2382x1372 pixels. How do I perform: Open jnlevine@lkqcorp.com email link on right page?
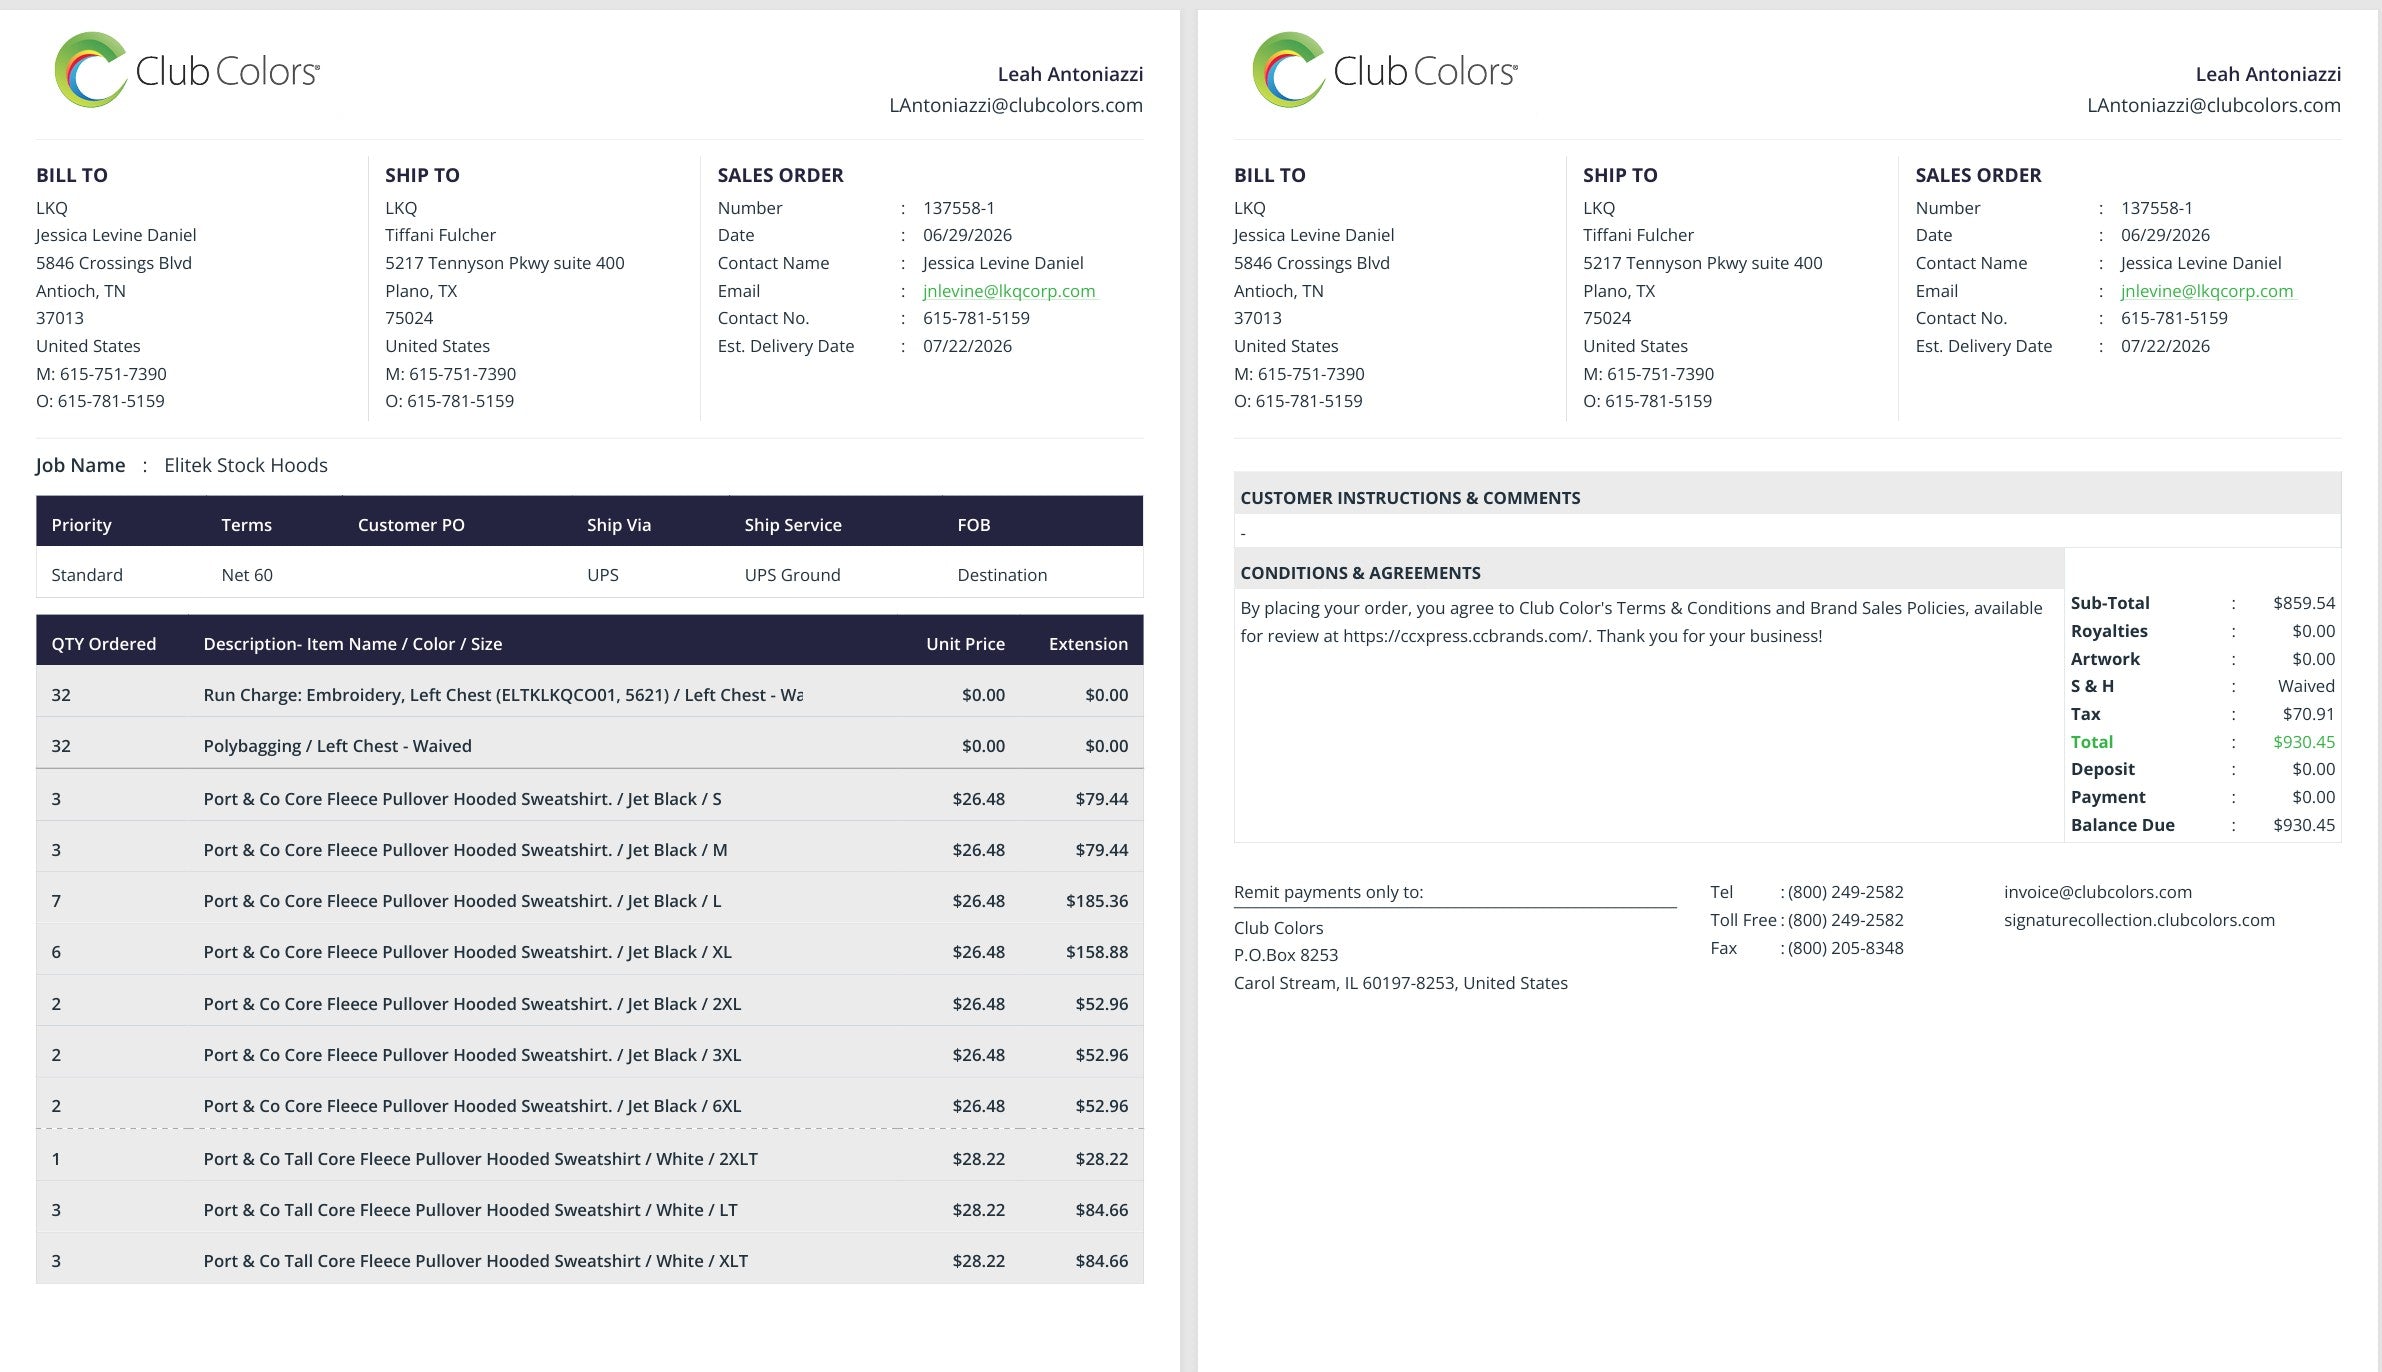pos(2207,291)
